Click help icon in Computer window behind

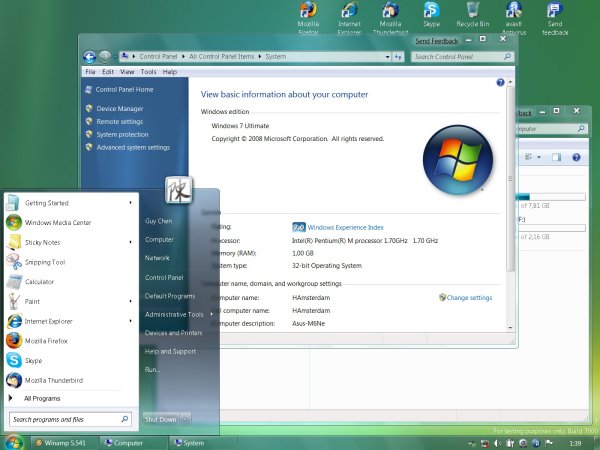tap(576, 157)
